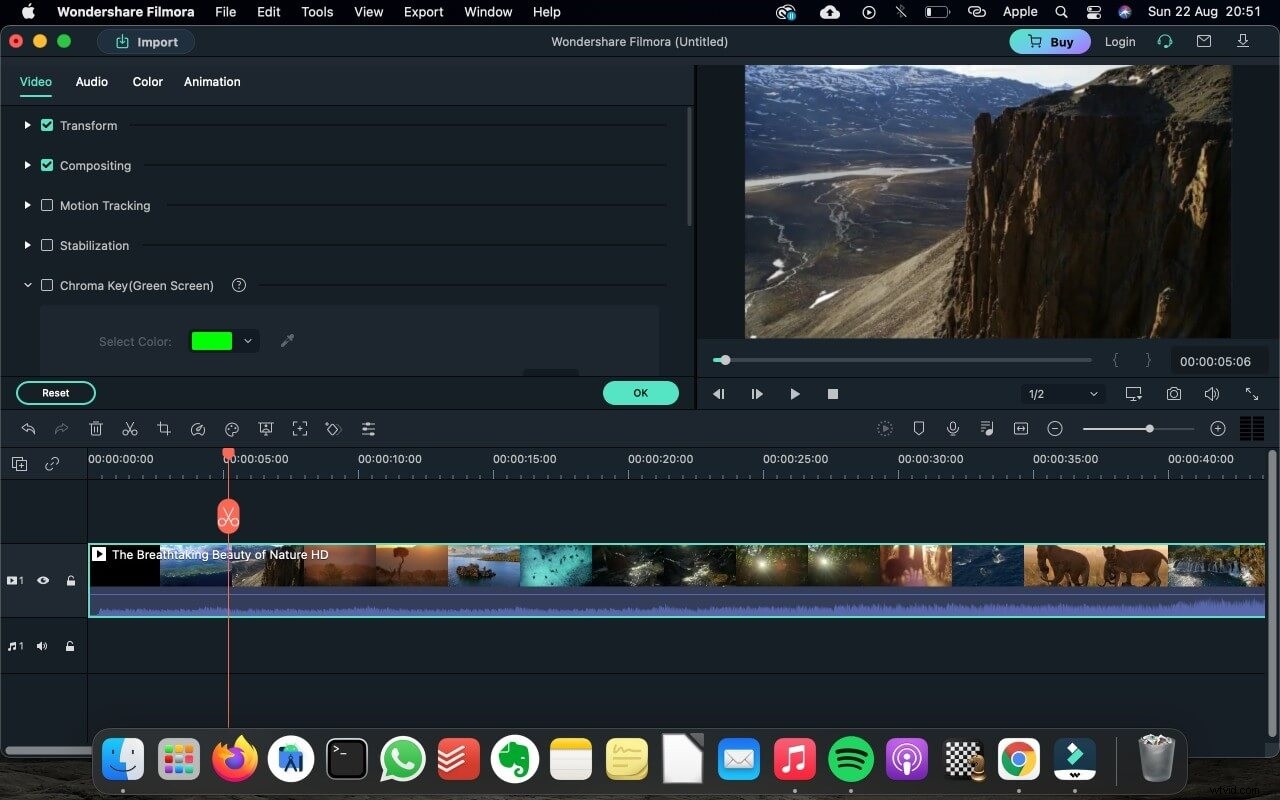Expand the Motion Tracking section
The width and height of the screenshot is (1280, 800).
tap(26, 205)
